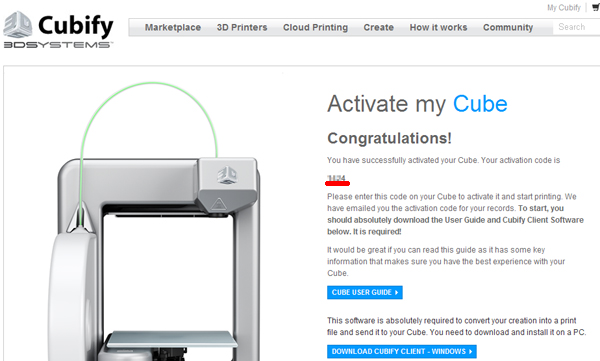
Task: Click the Cube printer image
Action: tap(155, 222)
